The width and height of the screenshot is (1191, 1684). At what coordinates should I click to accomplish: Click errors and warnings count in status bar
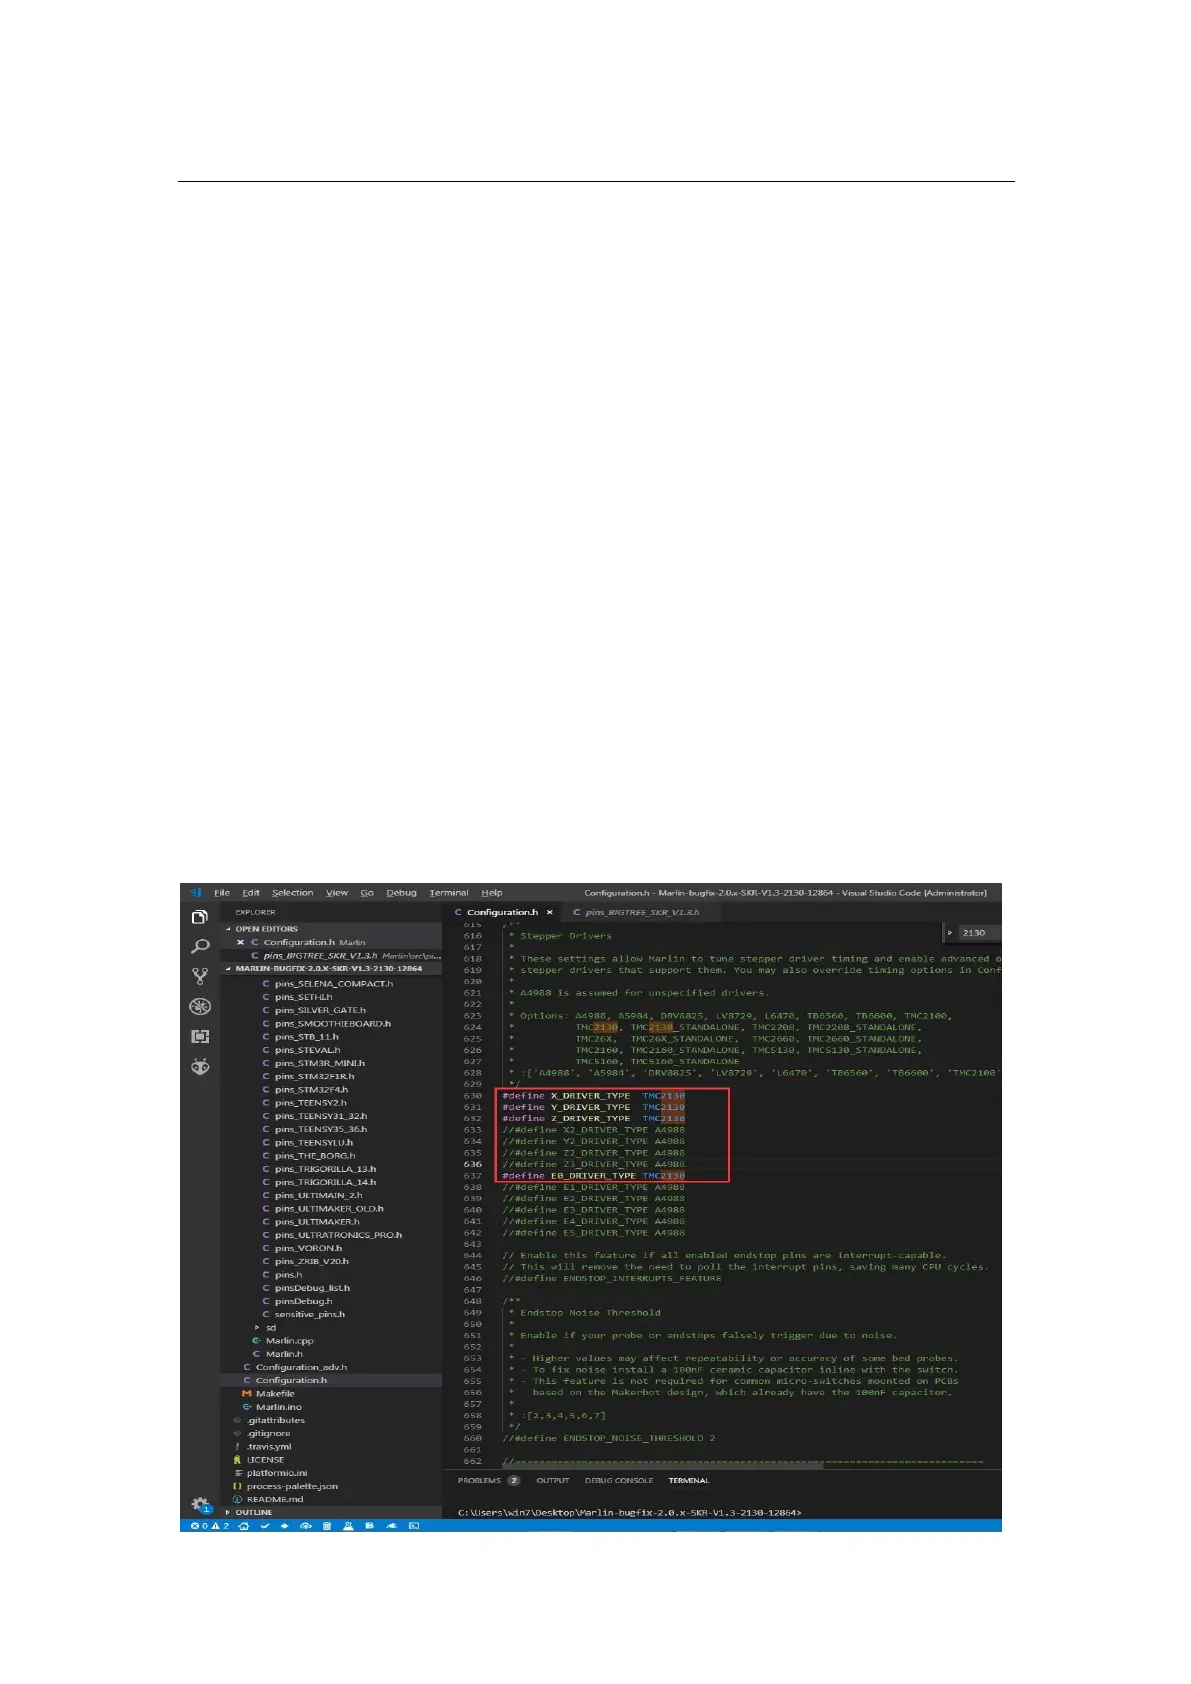(x=209, y=1526)
